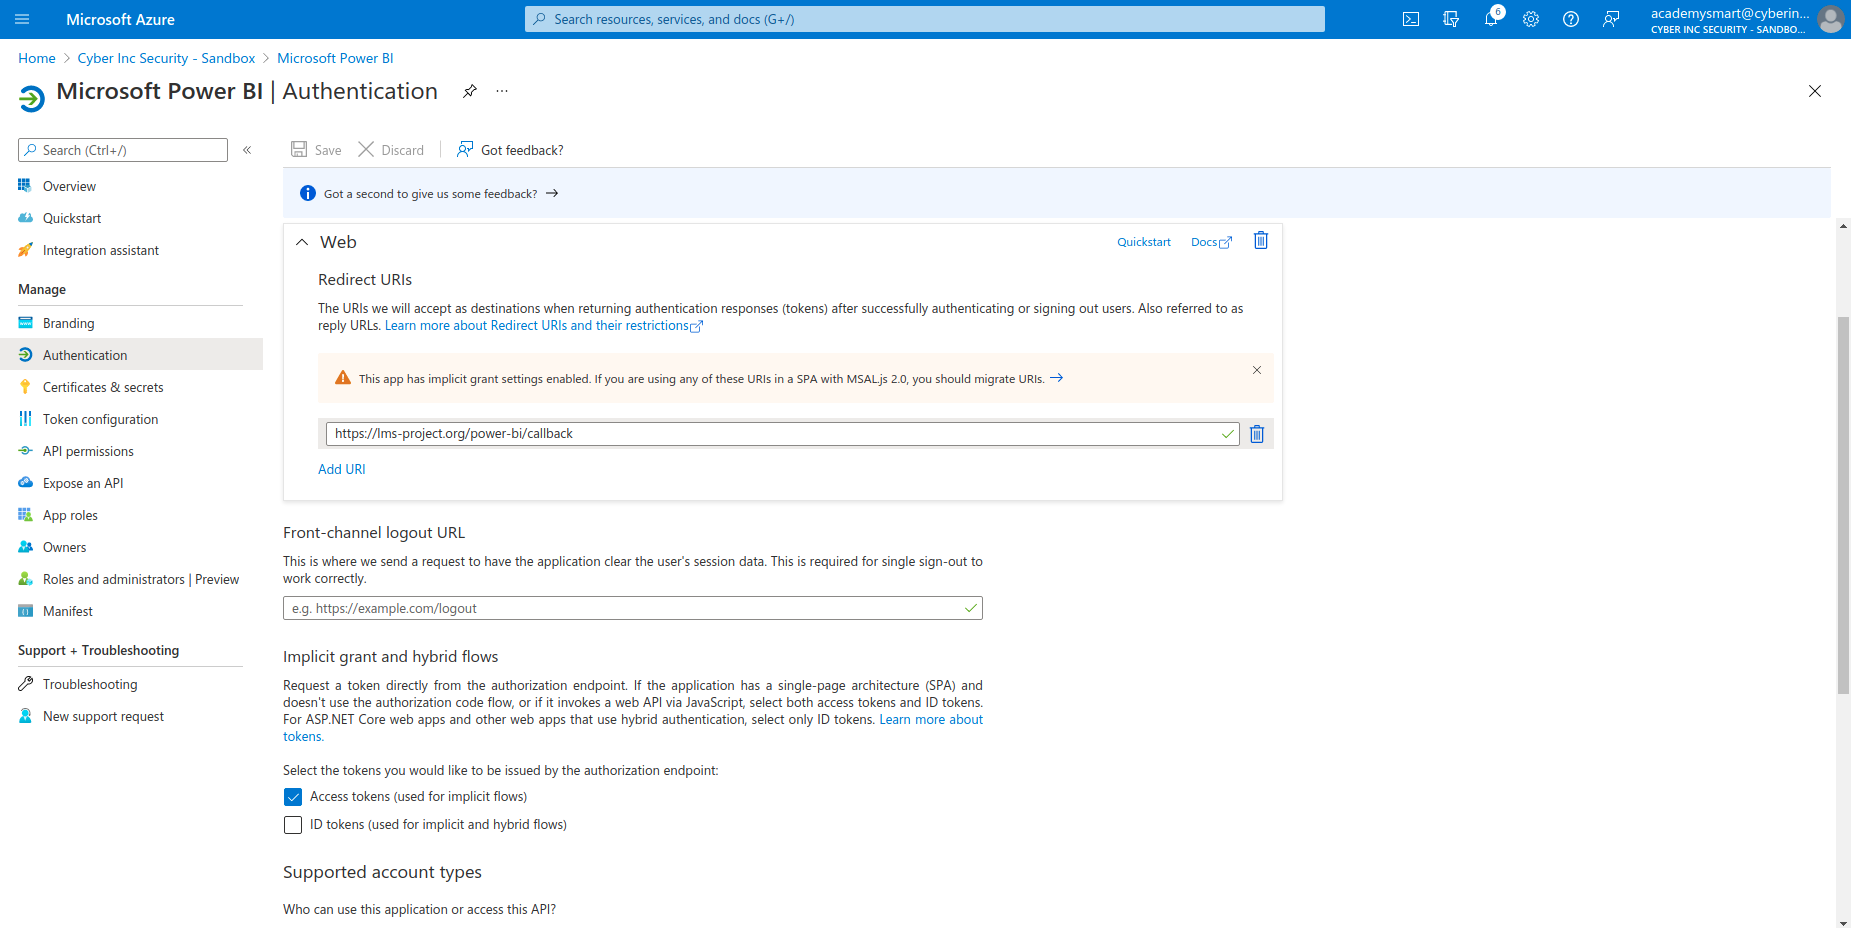The height and width of the screenshot is (928, 1851).
Task: Open Learn more about tokens link
Action: (x=931, y=720)
